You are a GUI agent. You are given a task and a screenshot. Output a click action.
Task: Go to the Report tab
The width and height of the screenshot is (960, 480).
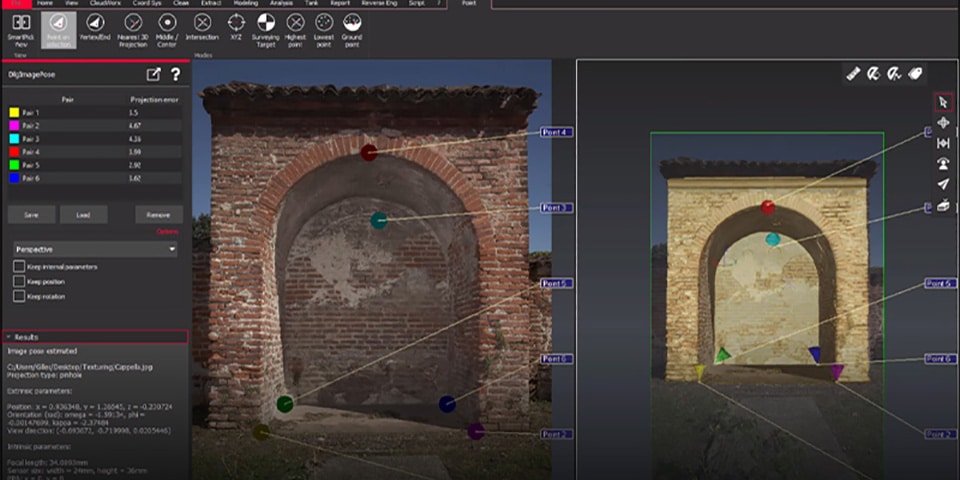[340, 3]
